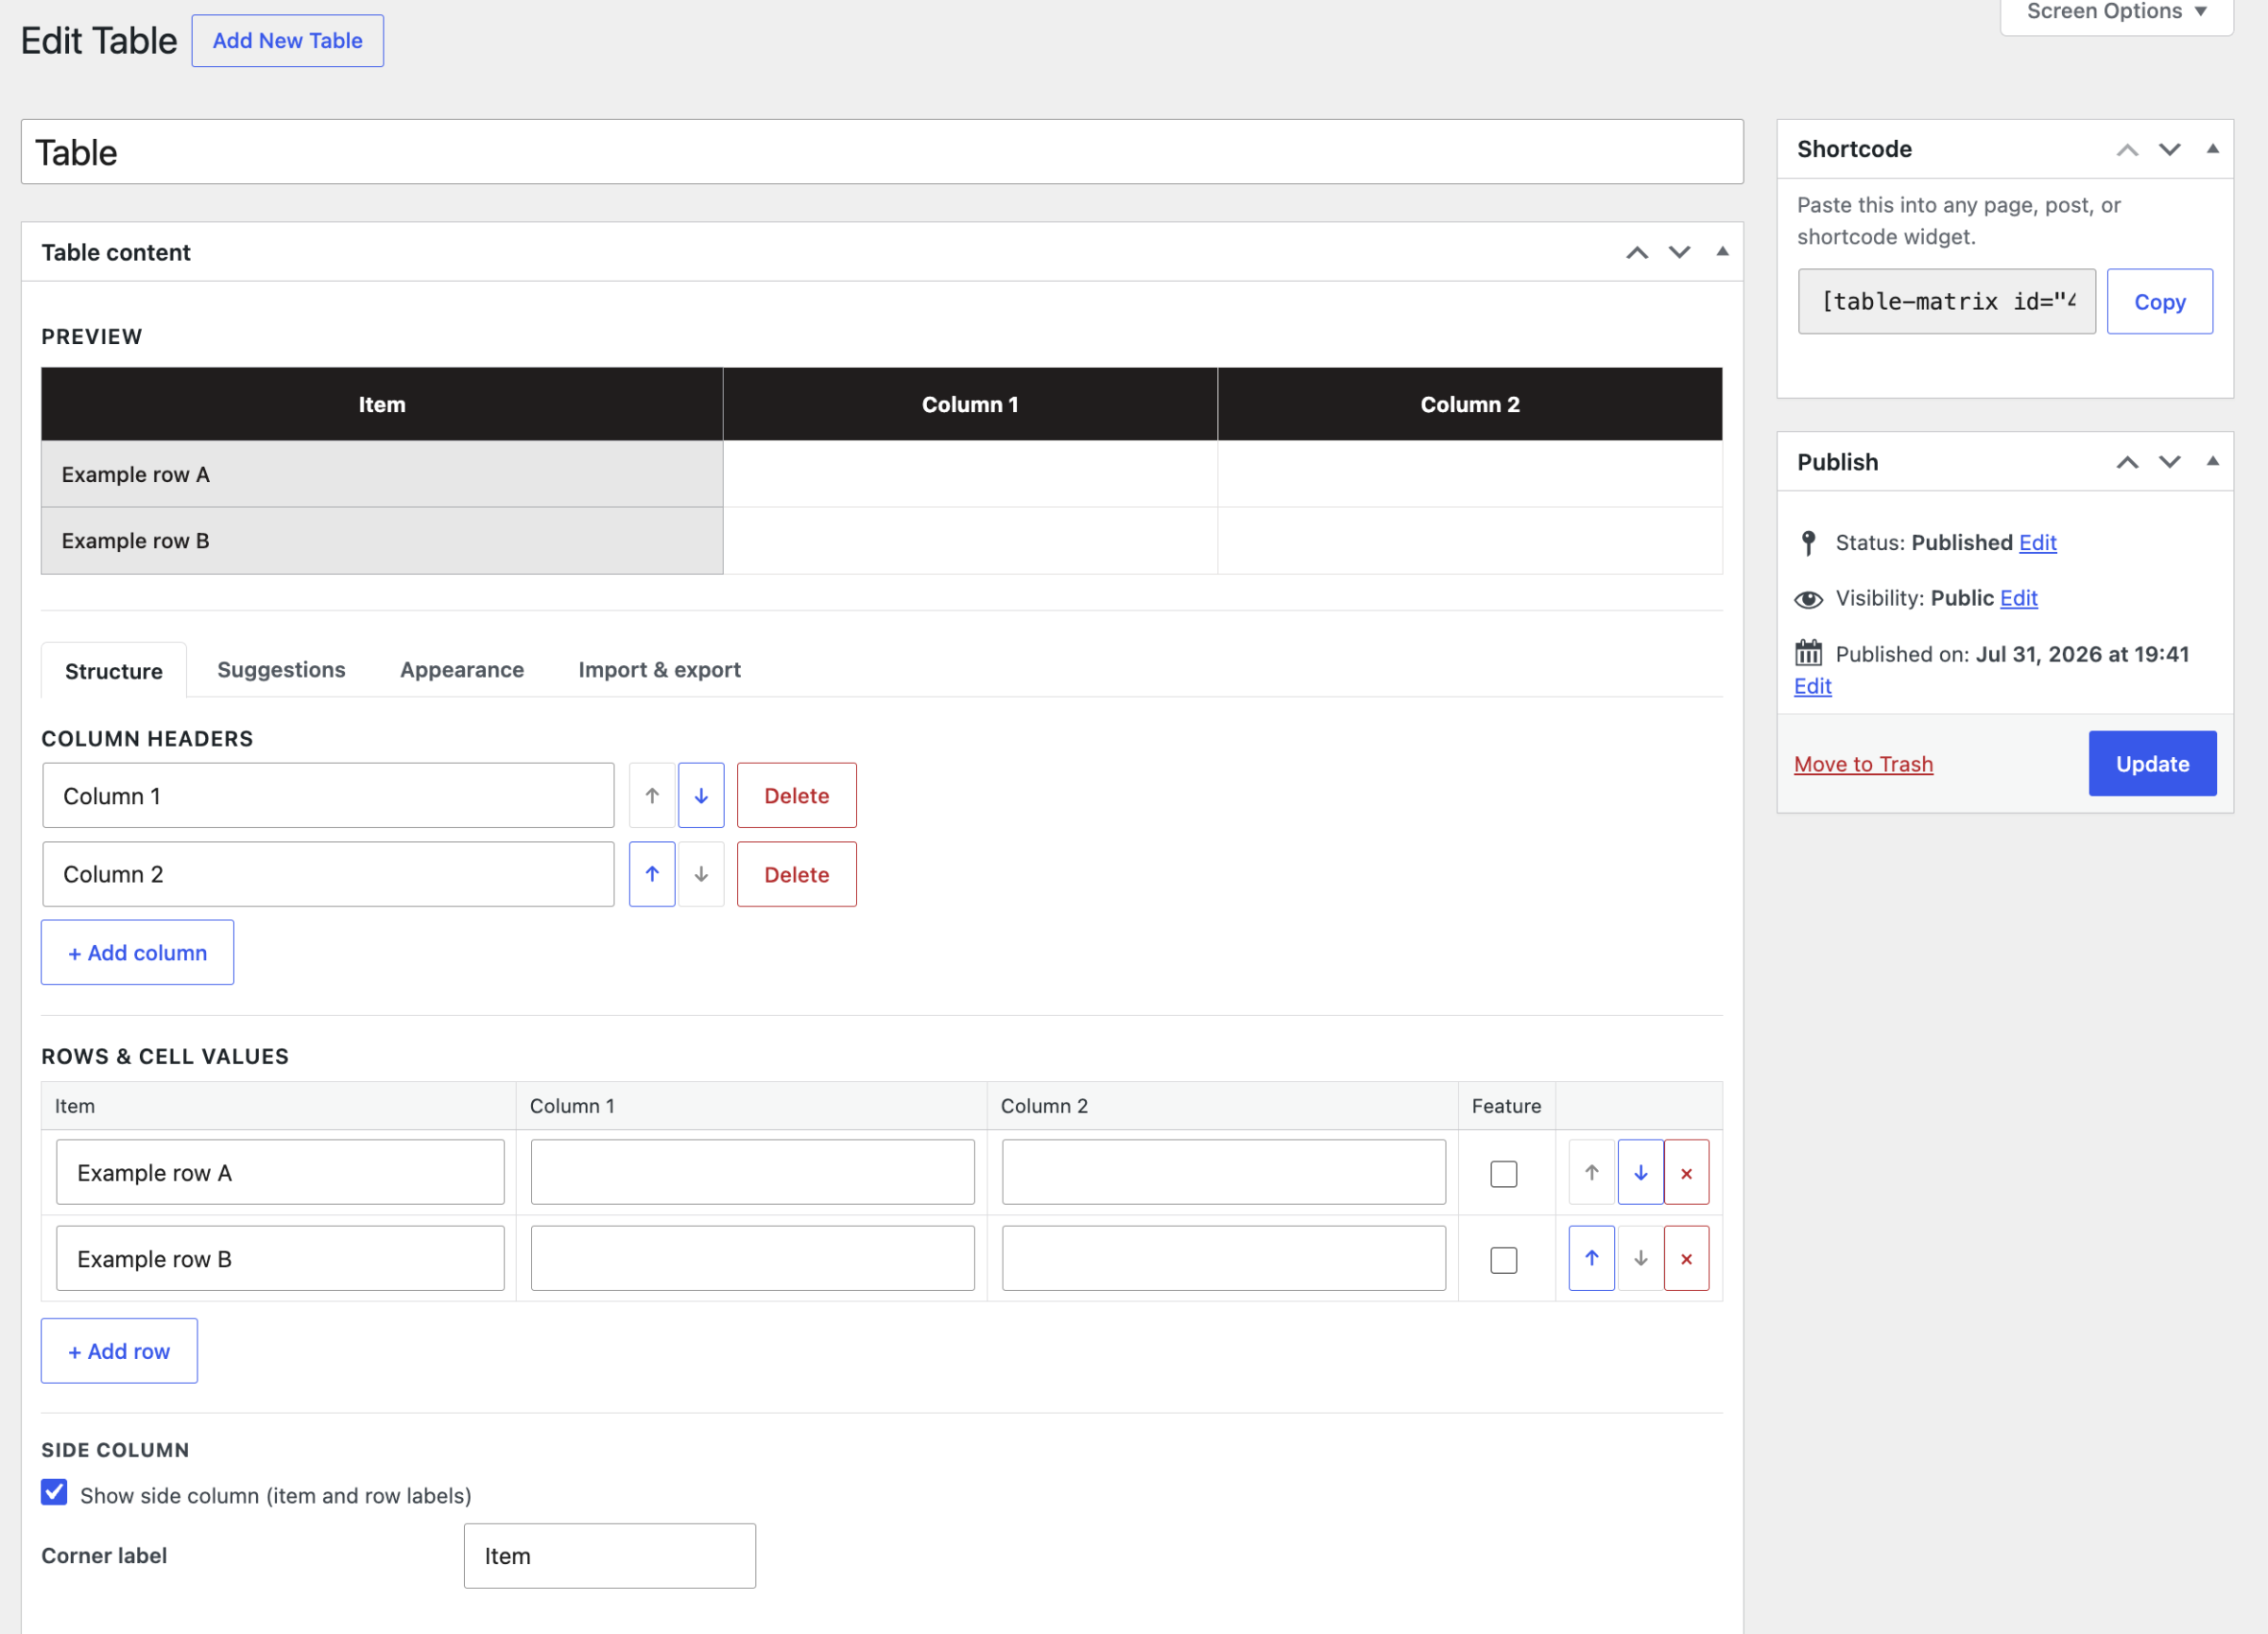Click the Example row B item field
The width and height of the screenshot is (2268, 1634).
pos(280,1258)
